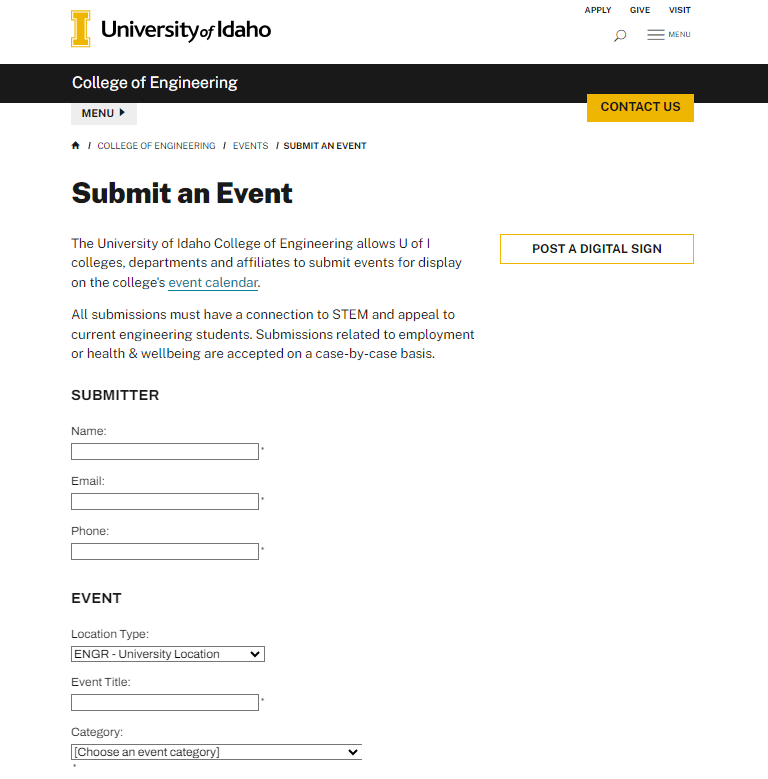Focus the Email input field
The image size is (768, 779).
point(165,502)
